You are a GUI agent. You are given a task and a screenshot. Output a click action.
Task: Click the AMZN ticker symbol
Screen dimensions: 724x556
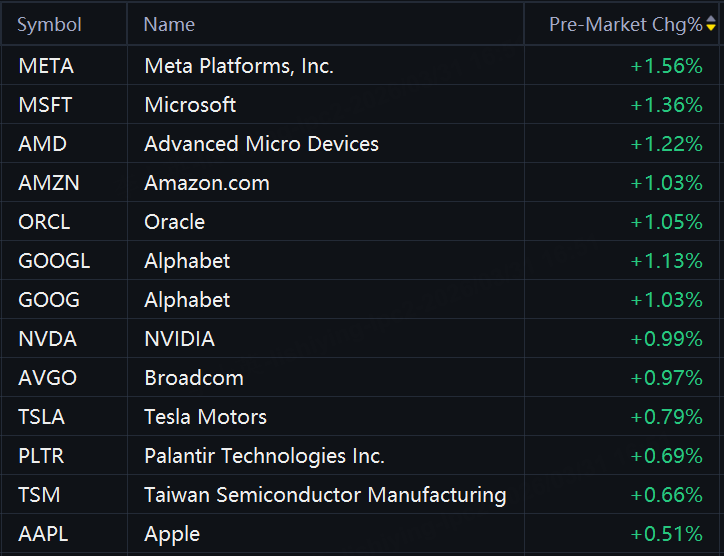coord(48,183)
